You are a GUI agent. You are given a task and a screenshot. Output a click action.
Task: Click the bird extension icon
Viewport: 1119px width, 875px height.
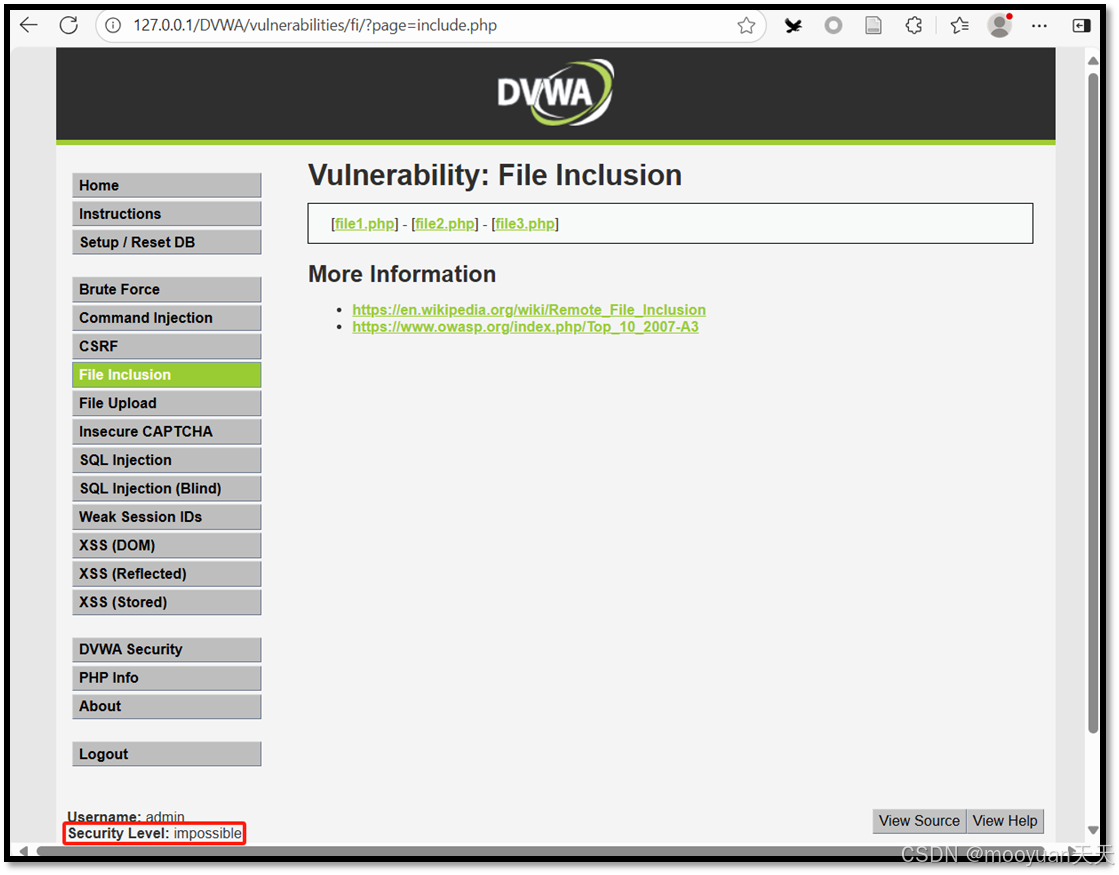click(x=793, y=26)
